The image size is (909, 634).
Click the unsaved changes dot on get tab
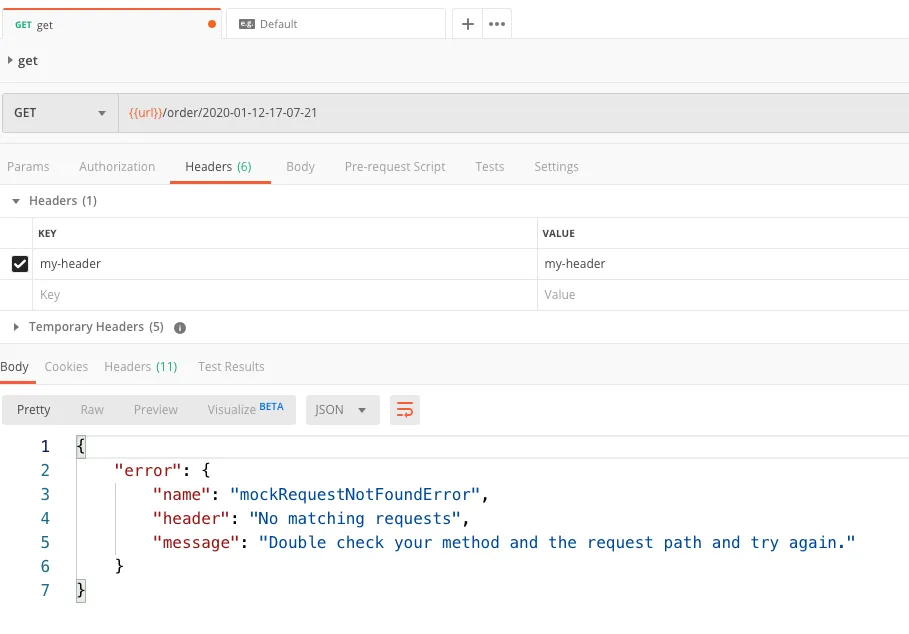click(x=212, y=24)
